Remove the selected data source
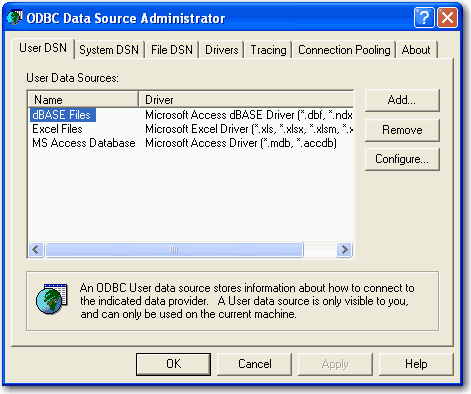471x394 pixels. point(402,130)
